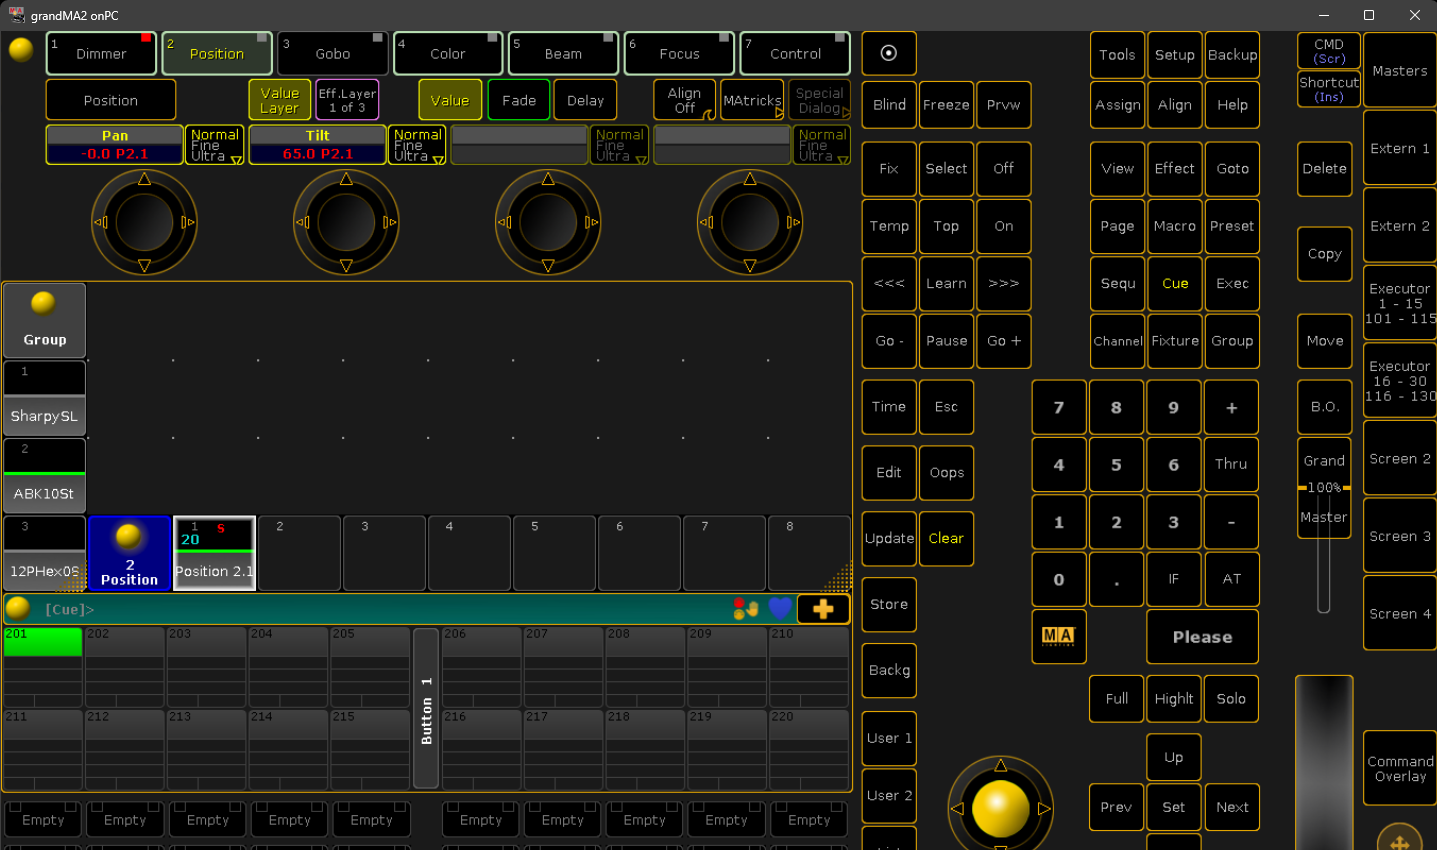Click the circular target icon above Blind
1437x850 pixels.
[889, 53]
